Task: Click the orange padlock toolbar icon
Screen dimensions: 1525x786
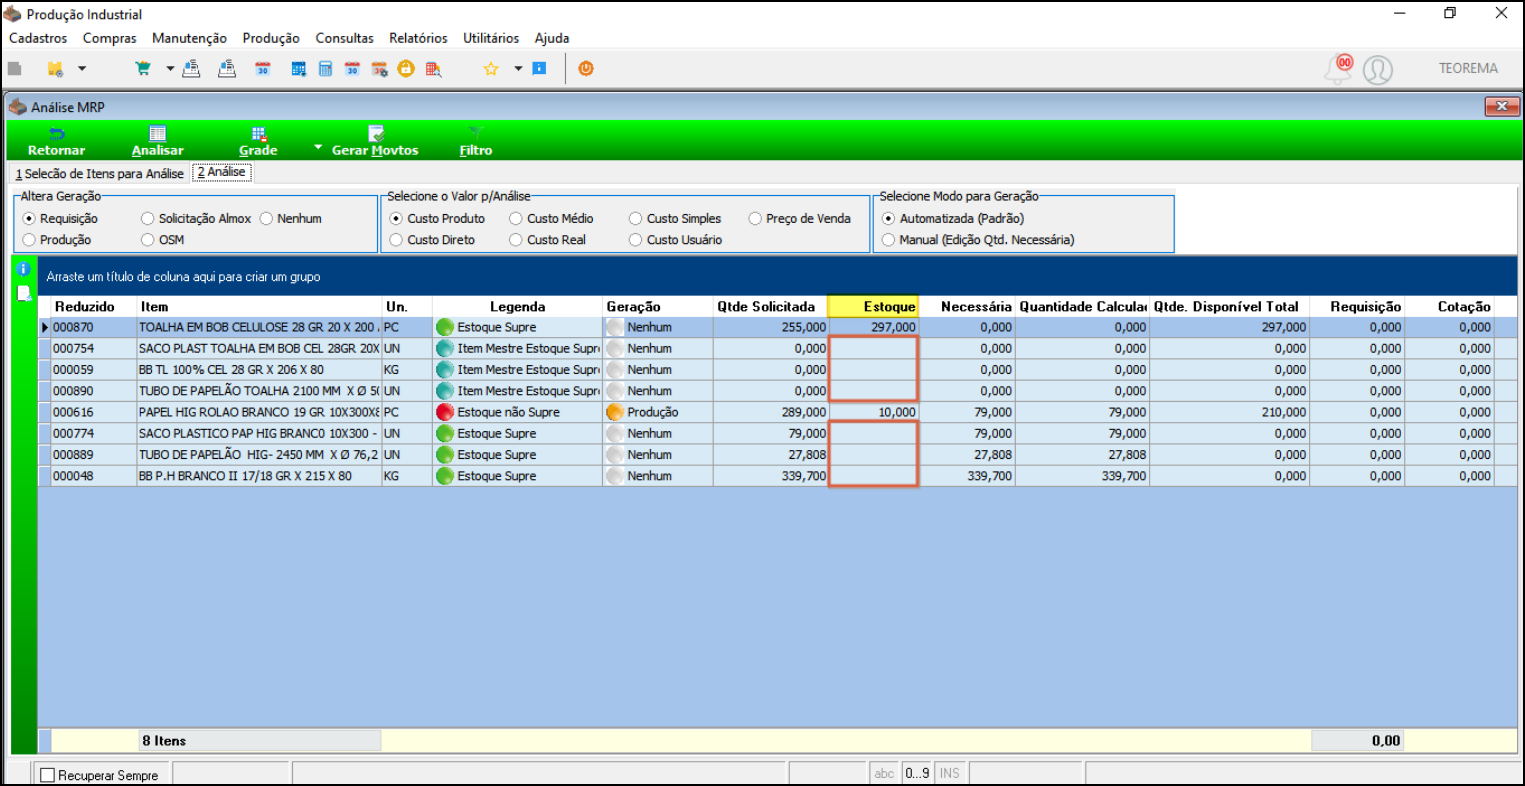Action: 406,69
